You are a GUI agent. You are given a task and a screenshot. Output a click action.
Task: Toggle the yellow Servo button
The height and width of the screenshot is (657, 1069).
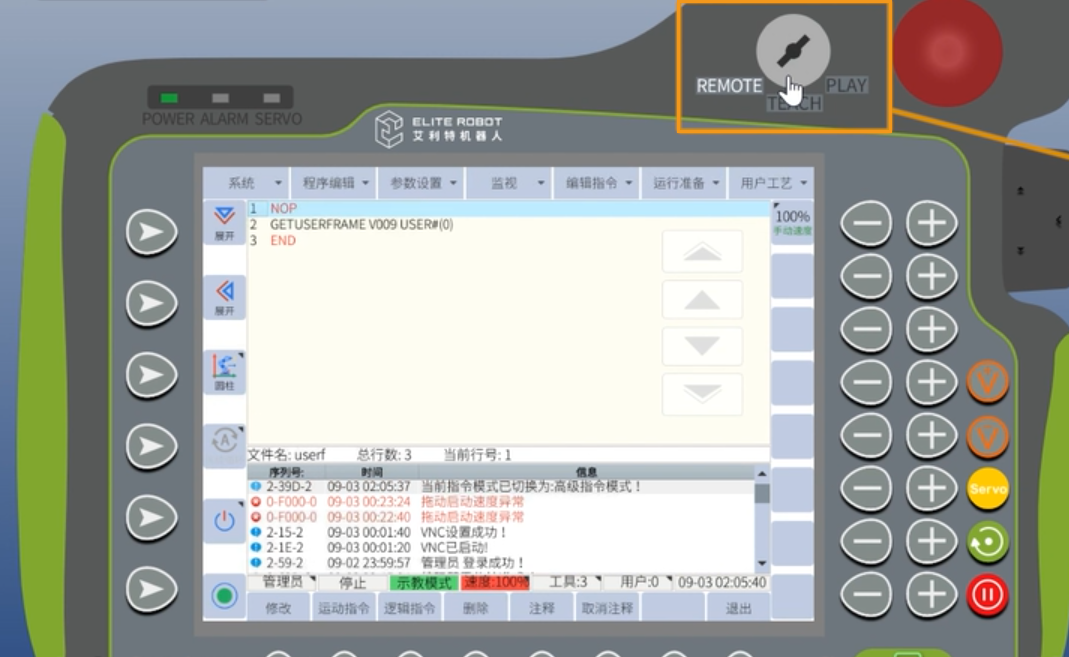988,489
